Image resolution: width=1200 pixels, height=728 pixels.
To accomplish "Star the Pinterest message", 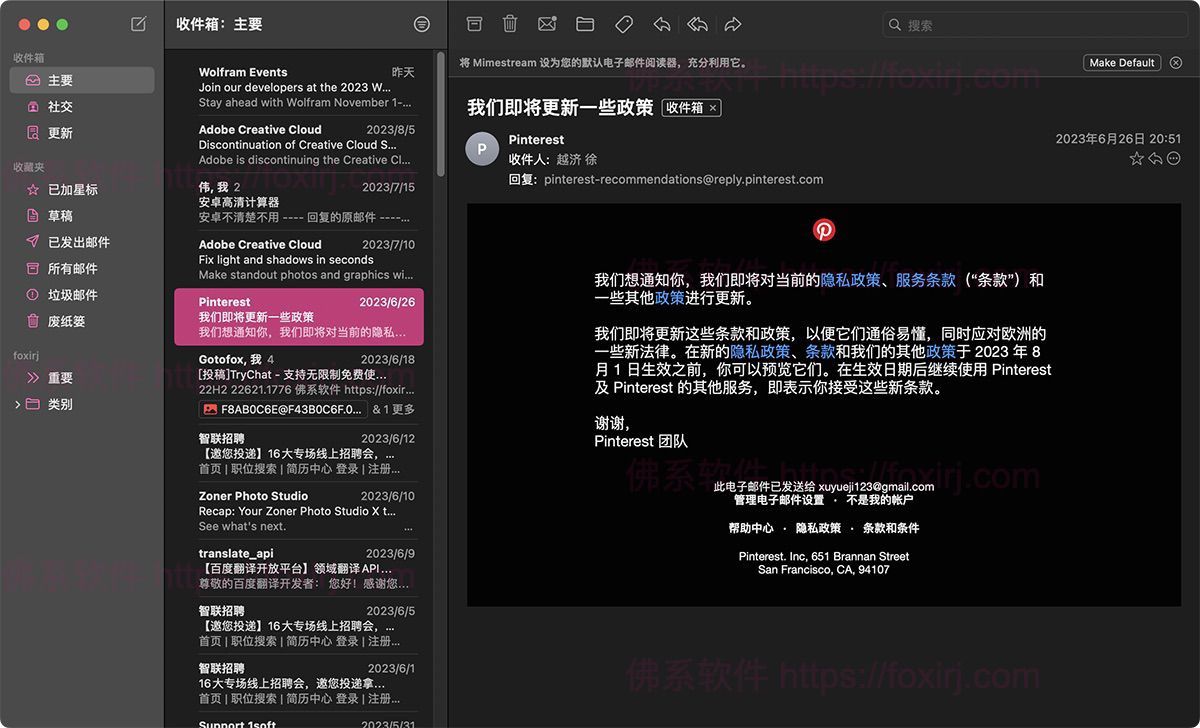I will point(1137,158).
